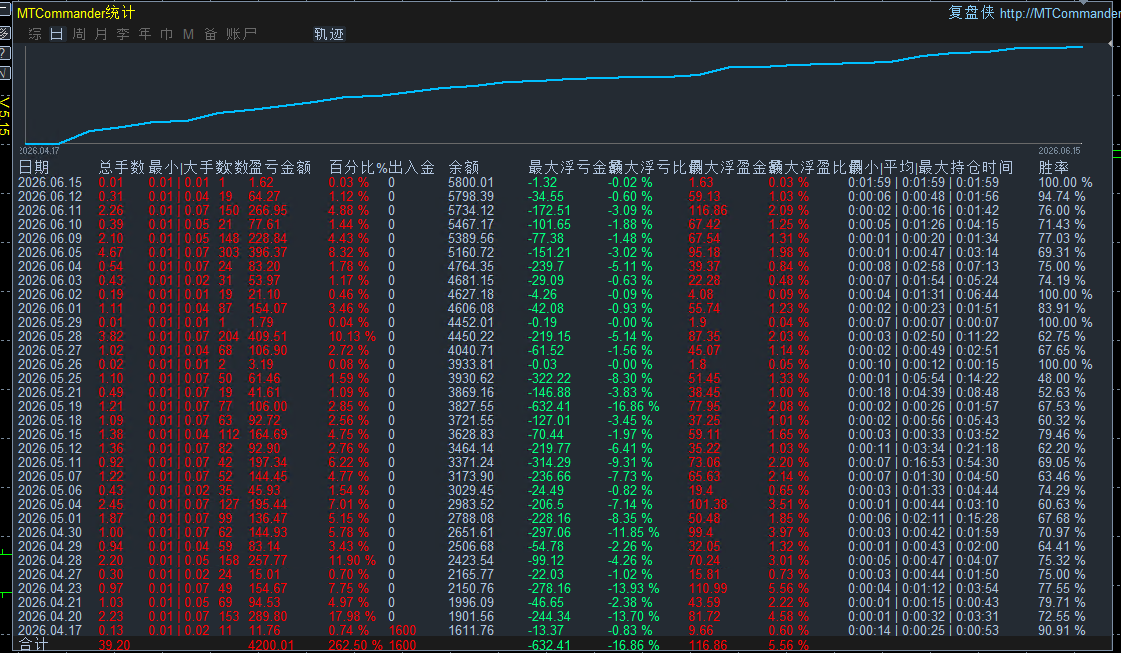
Task: Select the 2026.04.20 date cell
Action: pyautogui.click(x=50, y=616)
